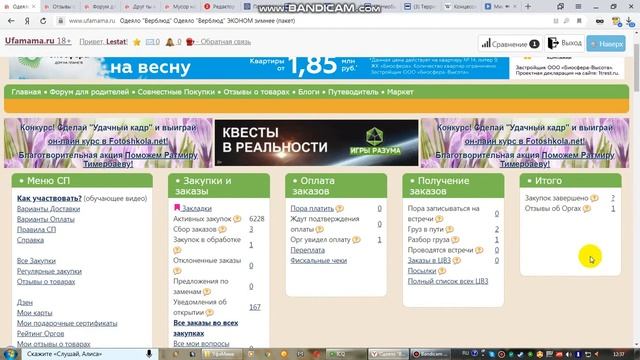Click help icon next to Груз в пути
Image resolution: width=640 pixels, height=360 pixels.
(x=449, y=229)
